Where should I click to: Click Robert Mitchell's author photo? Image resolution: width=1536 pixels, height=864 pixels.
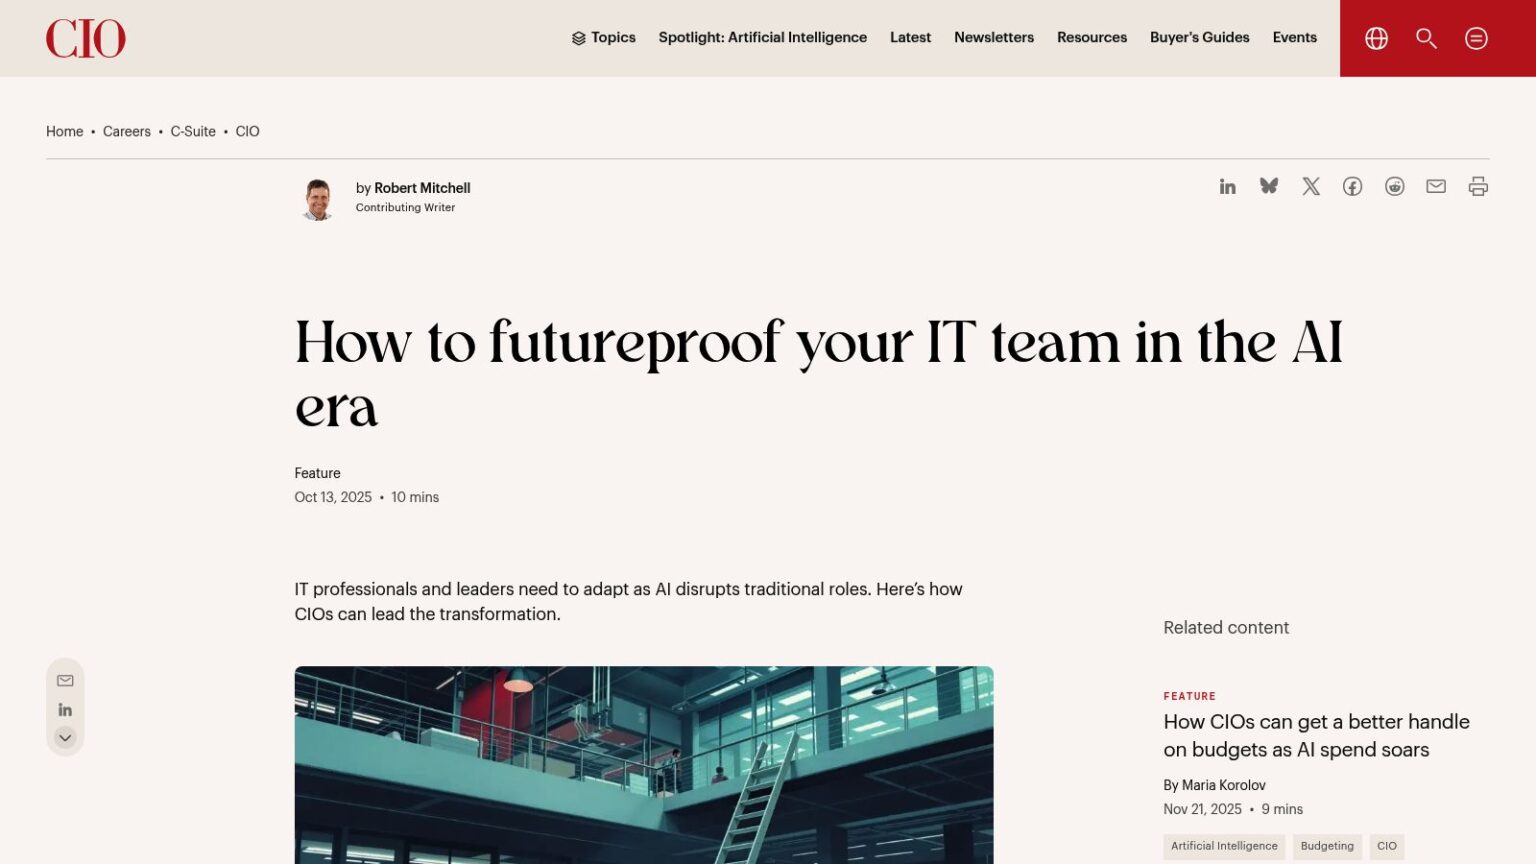pyautogui.click(x=318, y=198)
